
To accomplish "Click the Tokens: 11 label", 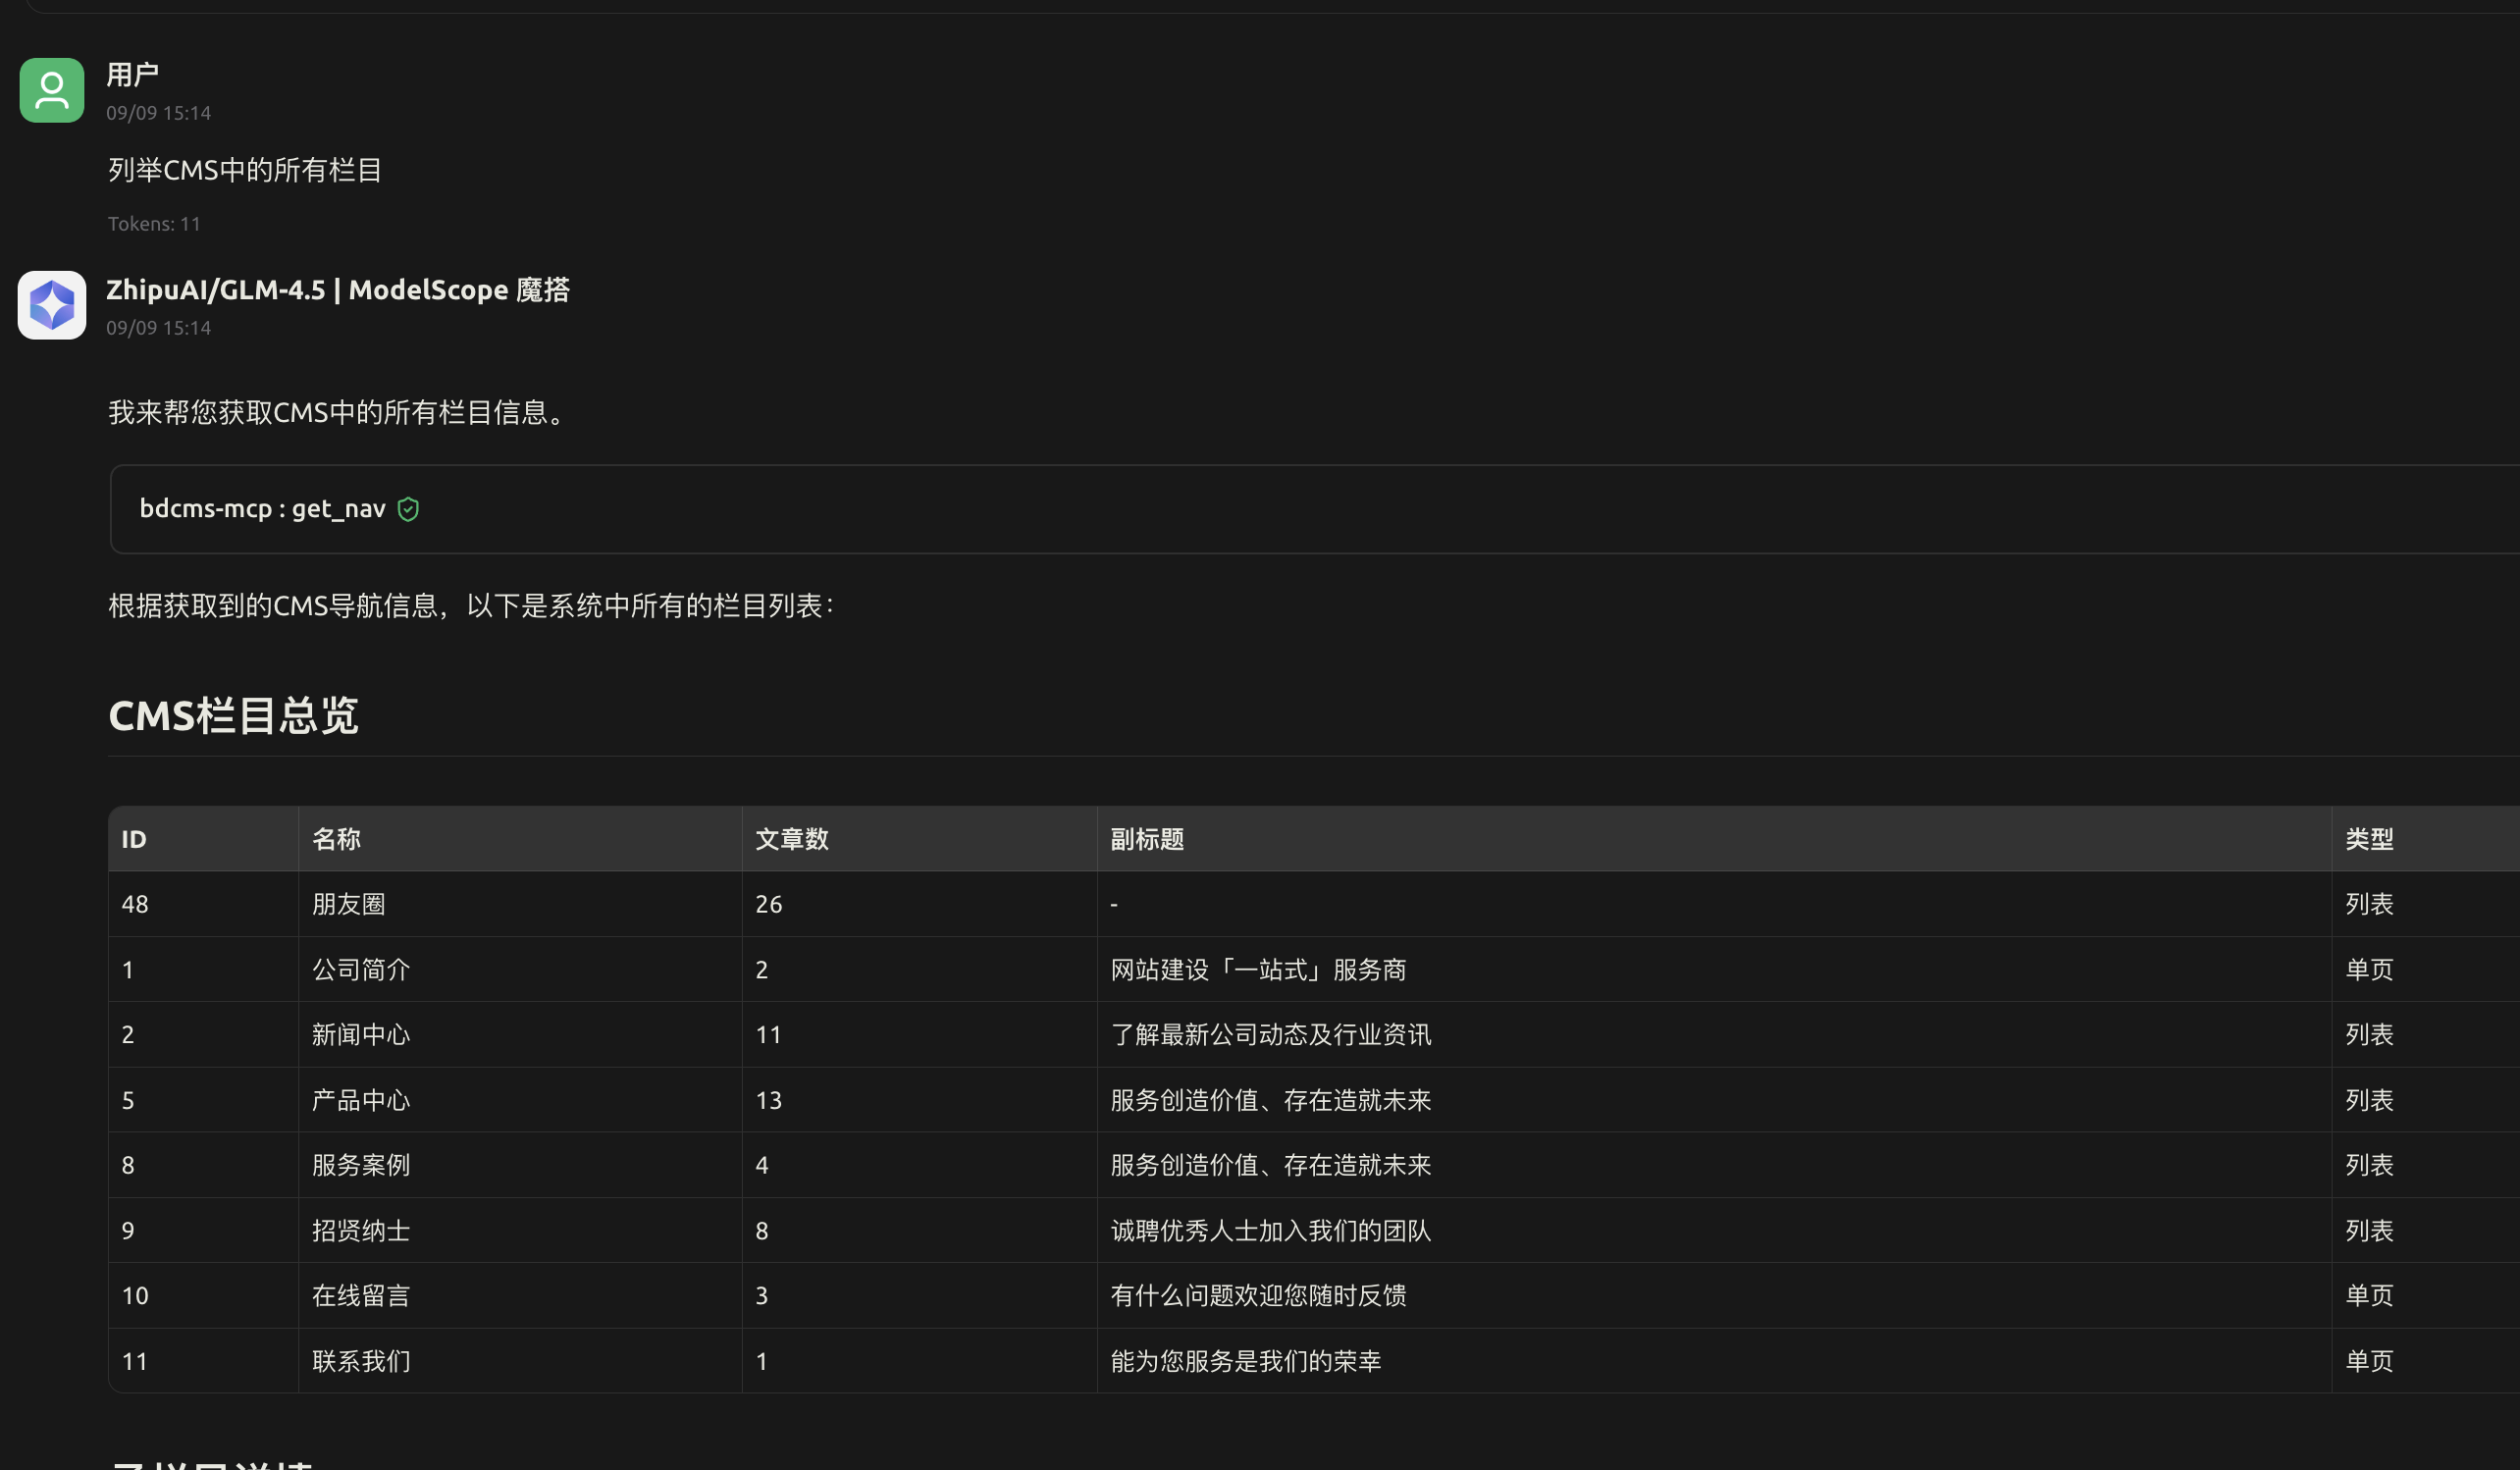I will (153, 223).
